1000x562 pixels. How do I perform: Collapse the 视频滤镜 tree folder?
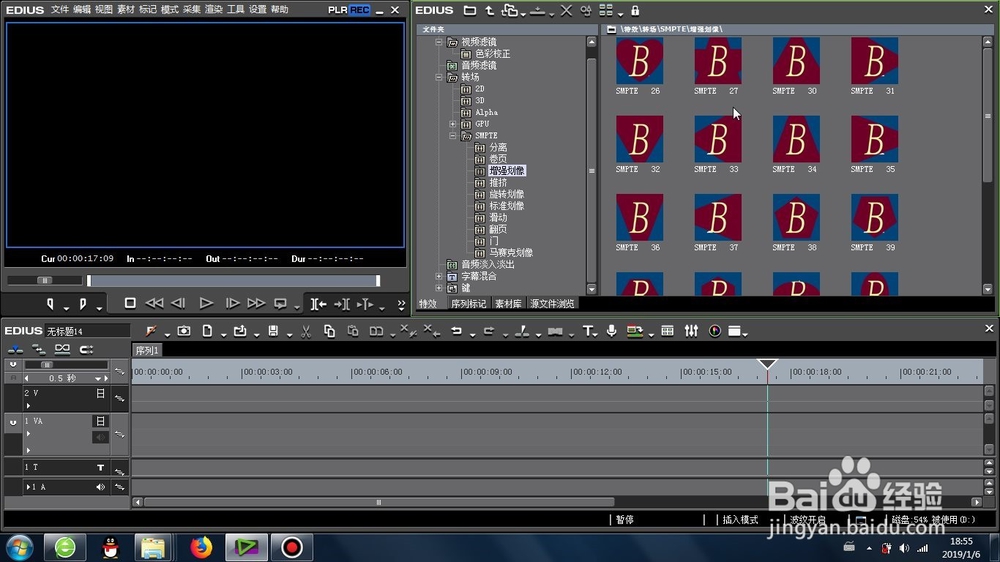coord(439,42)
